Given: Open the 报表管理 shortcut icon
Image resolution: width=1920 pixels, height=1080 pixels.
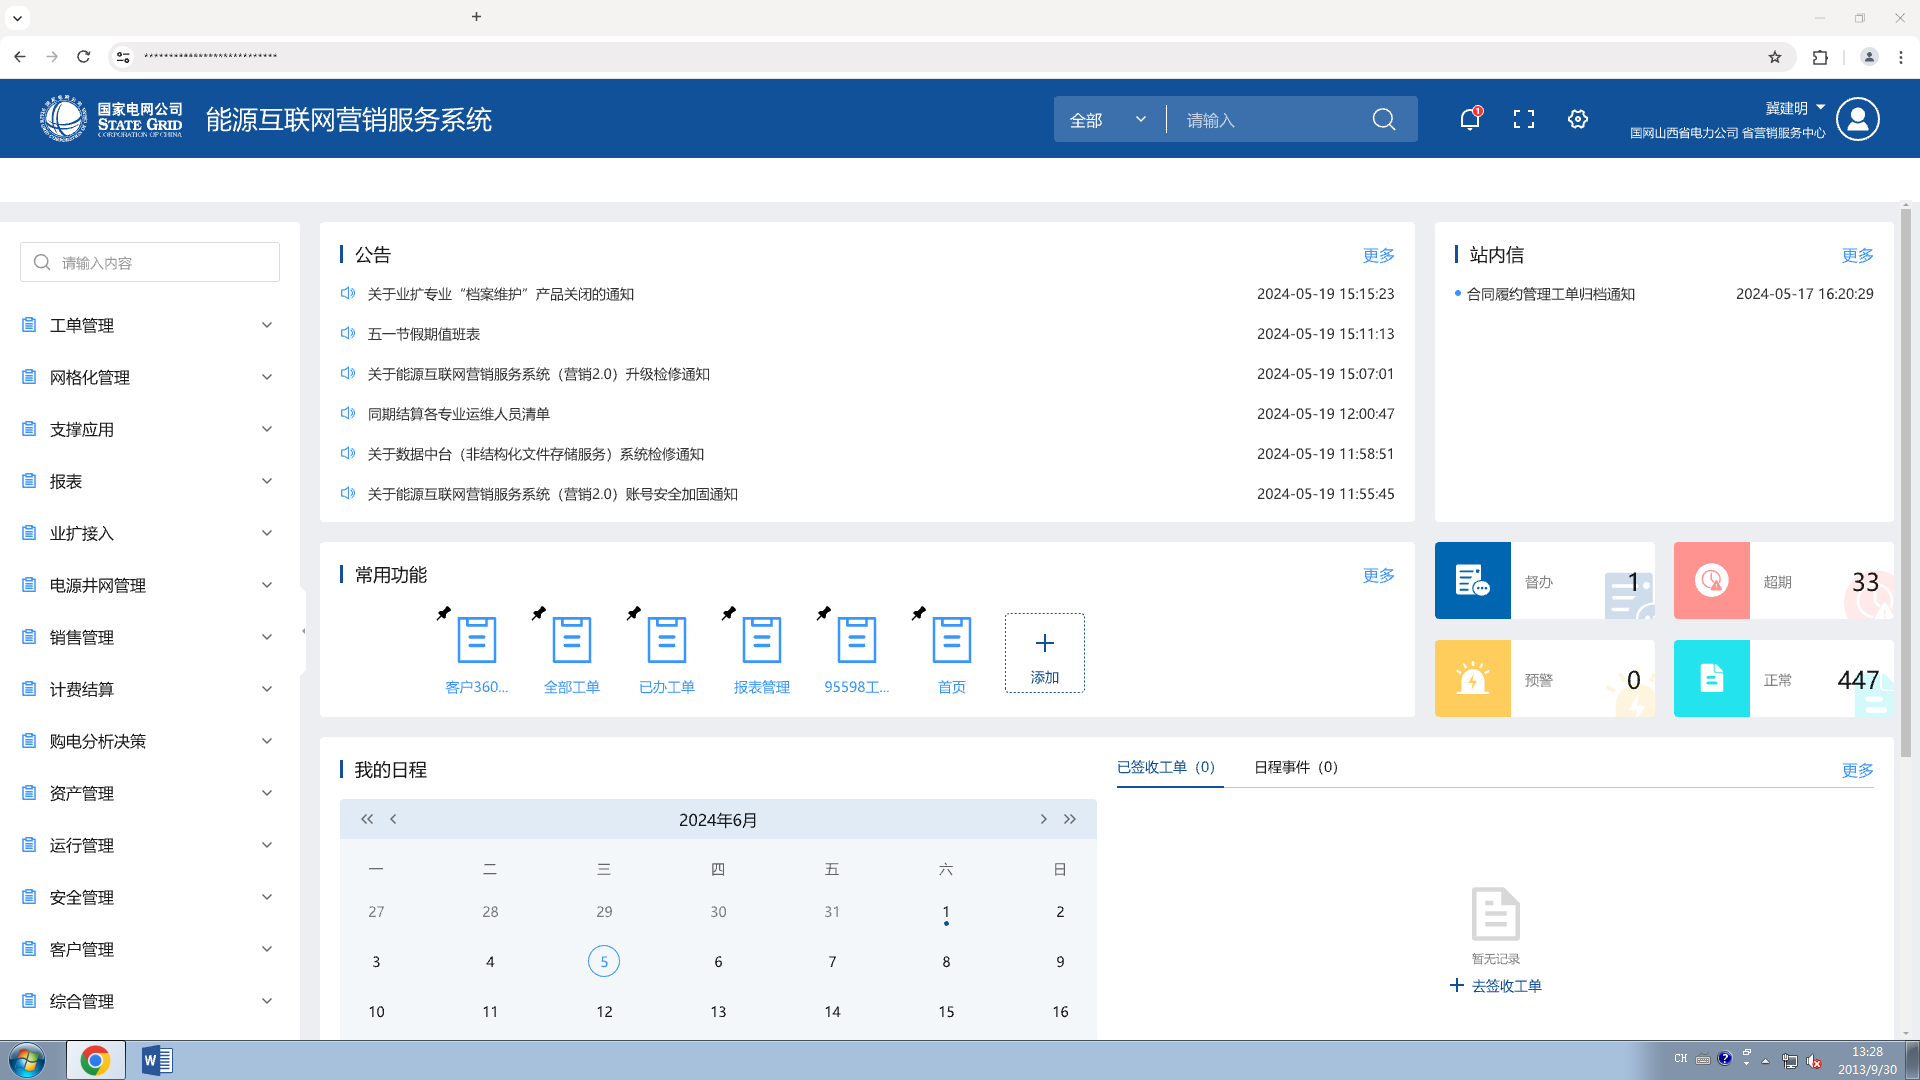Looking at the screenshot, I should click(x=761, y=640).
